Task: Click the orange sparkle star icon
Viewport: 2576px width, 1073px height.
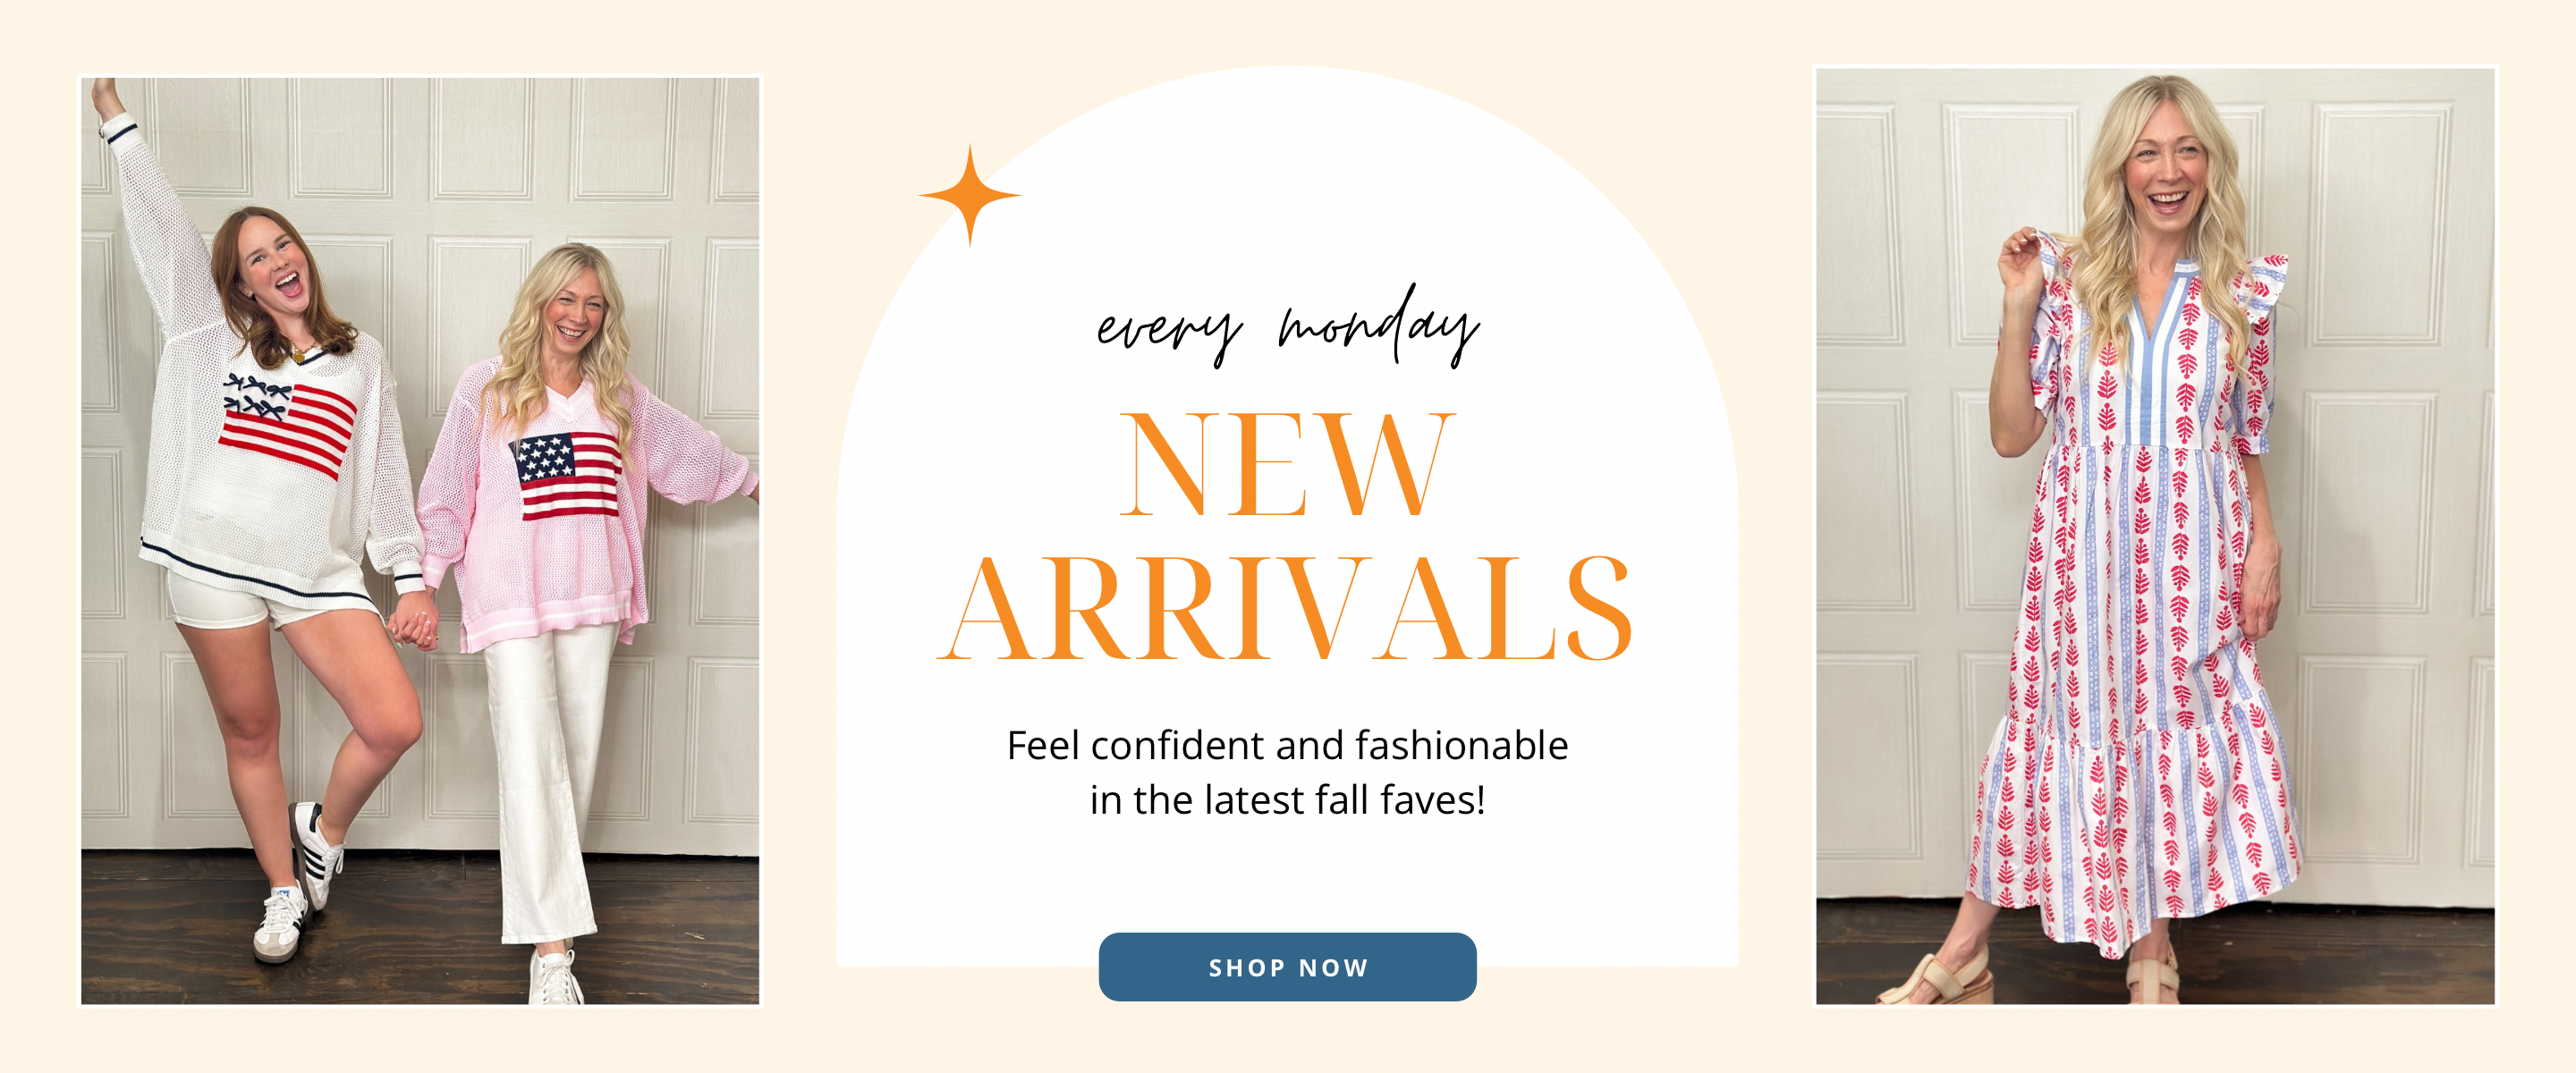Action: (970, 195)
